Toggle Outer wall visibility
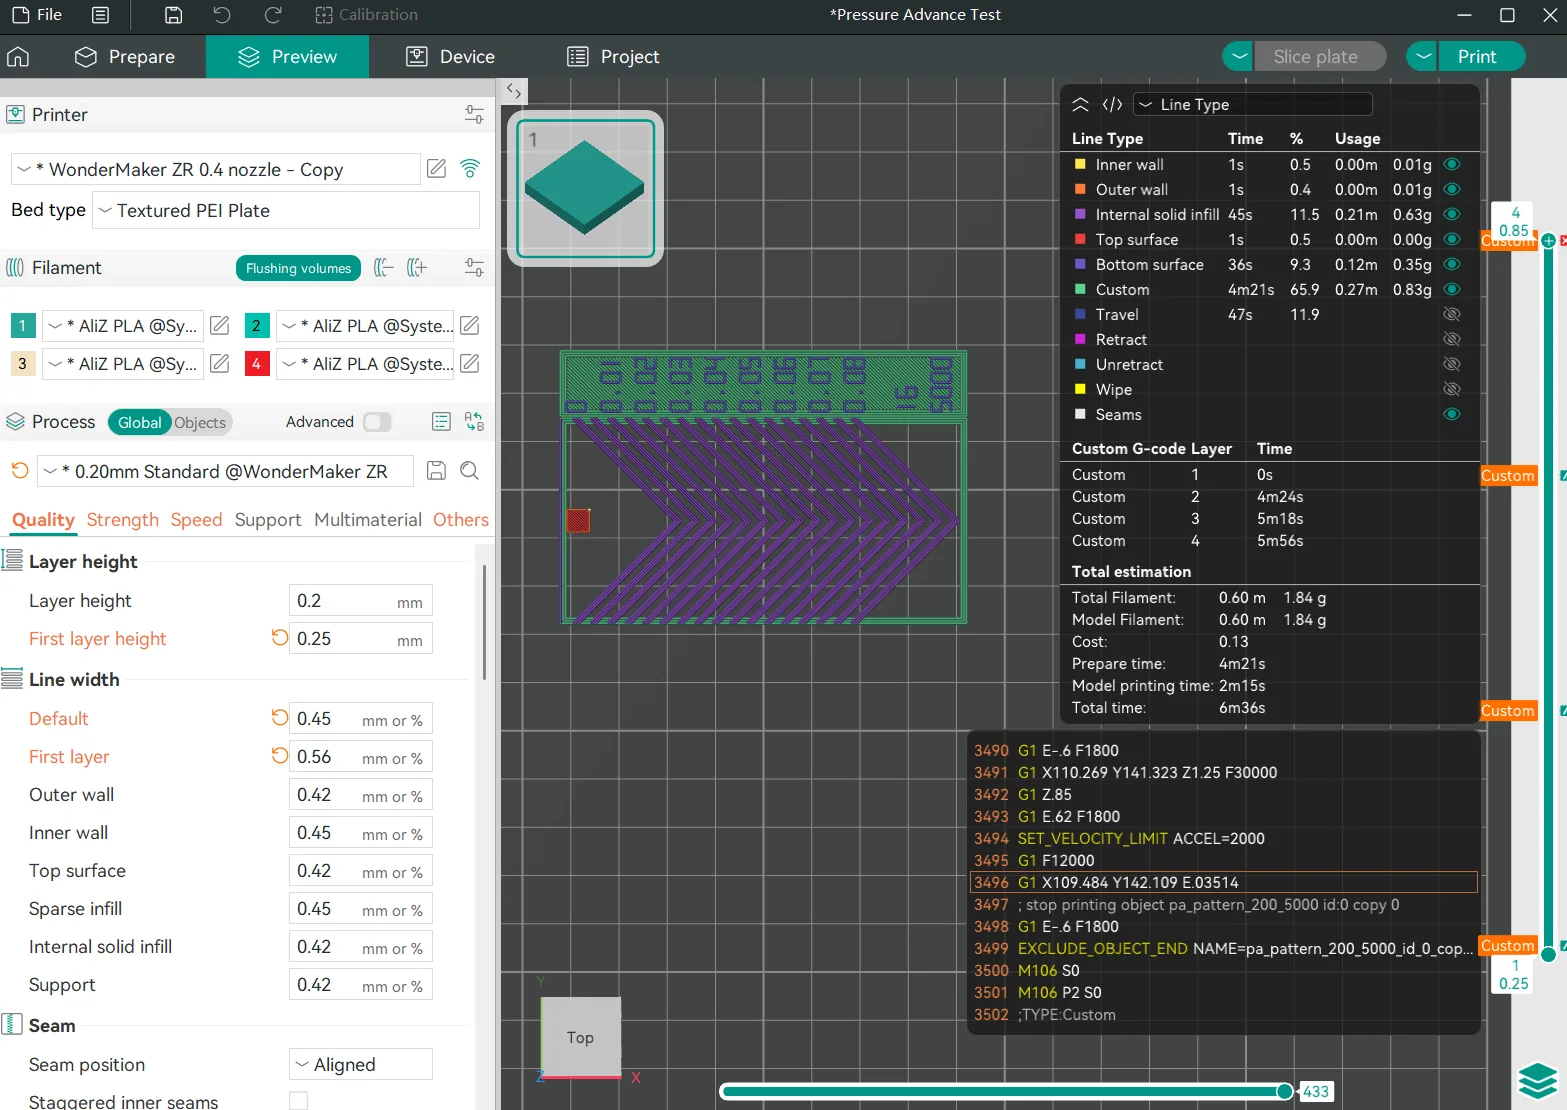This screenshot has width=1567, height=1110. pos(1452,189)
